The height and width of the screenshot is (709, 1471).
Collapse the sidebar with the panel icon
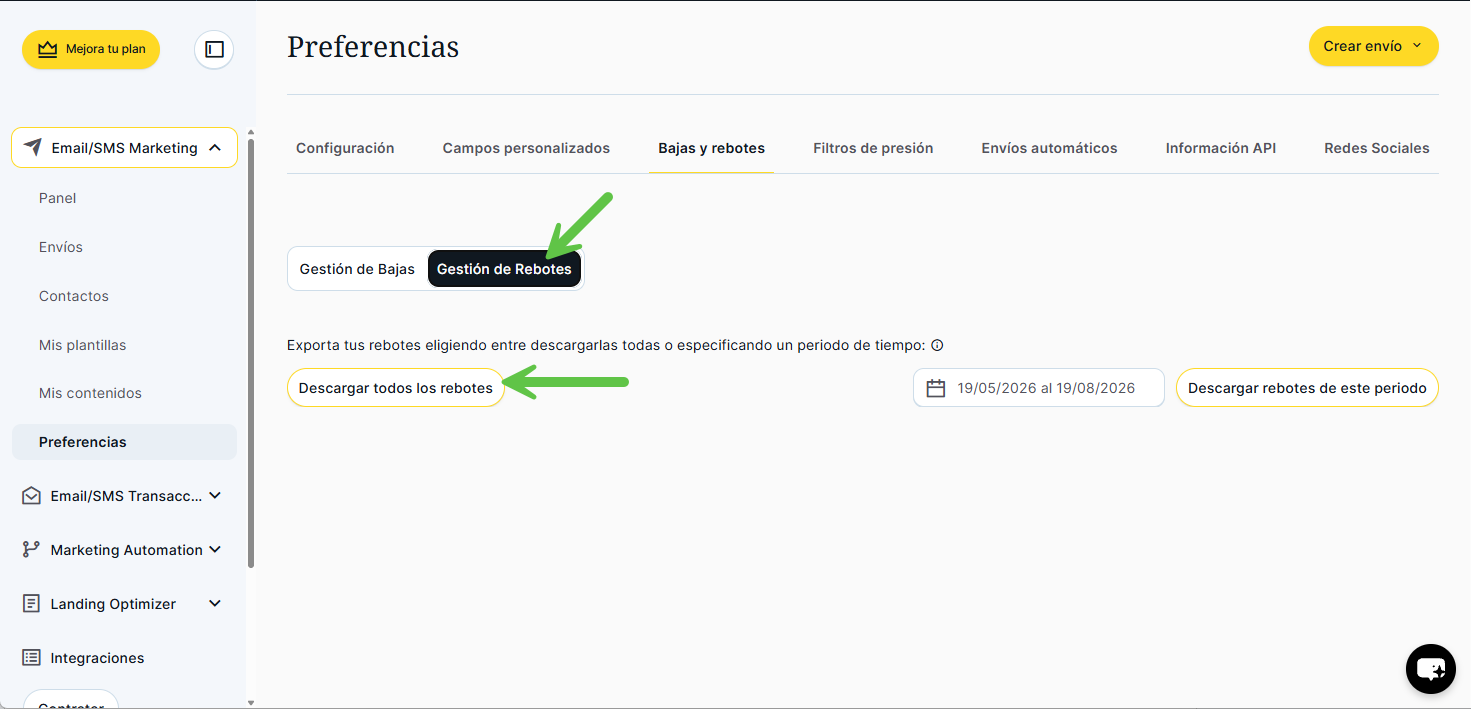click(x=214, y=49)
